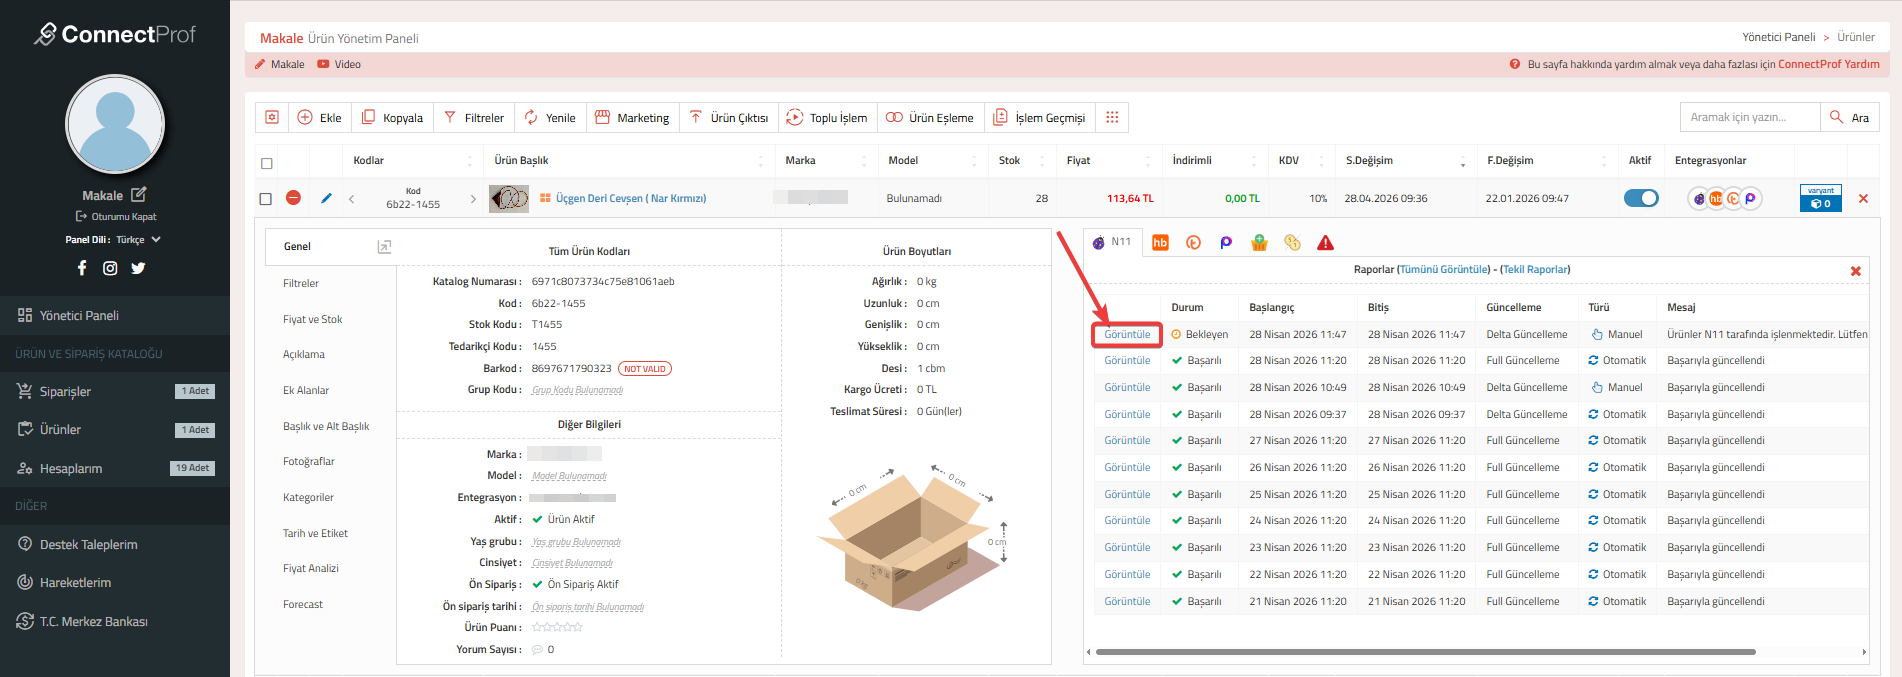1902x677 pixels.
Task: Click next code arrow beside 6b22-1455
Action: tap(473, 199)
